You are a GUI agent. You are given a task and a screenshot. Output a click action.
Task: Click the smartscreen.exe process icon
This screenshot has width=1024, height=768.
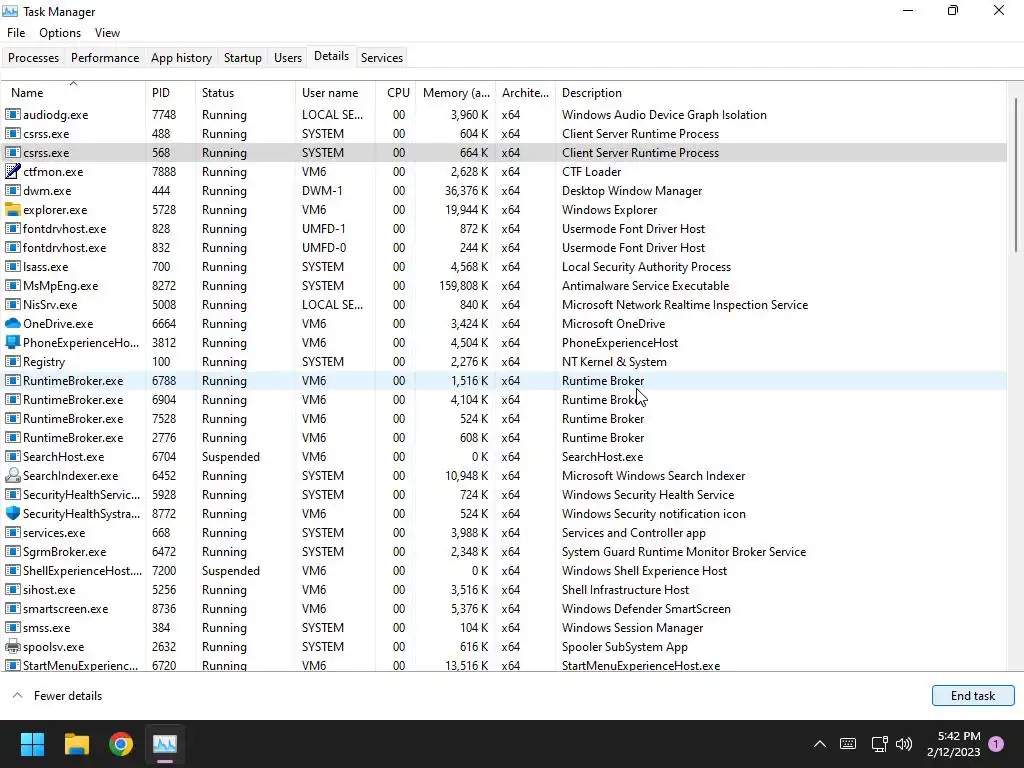(x=12, y=609)
